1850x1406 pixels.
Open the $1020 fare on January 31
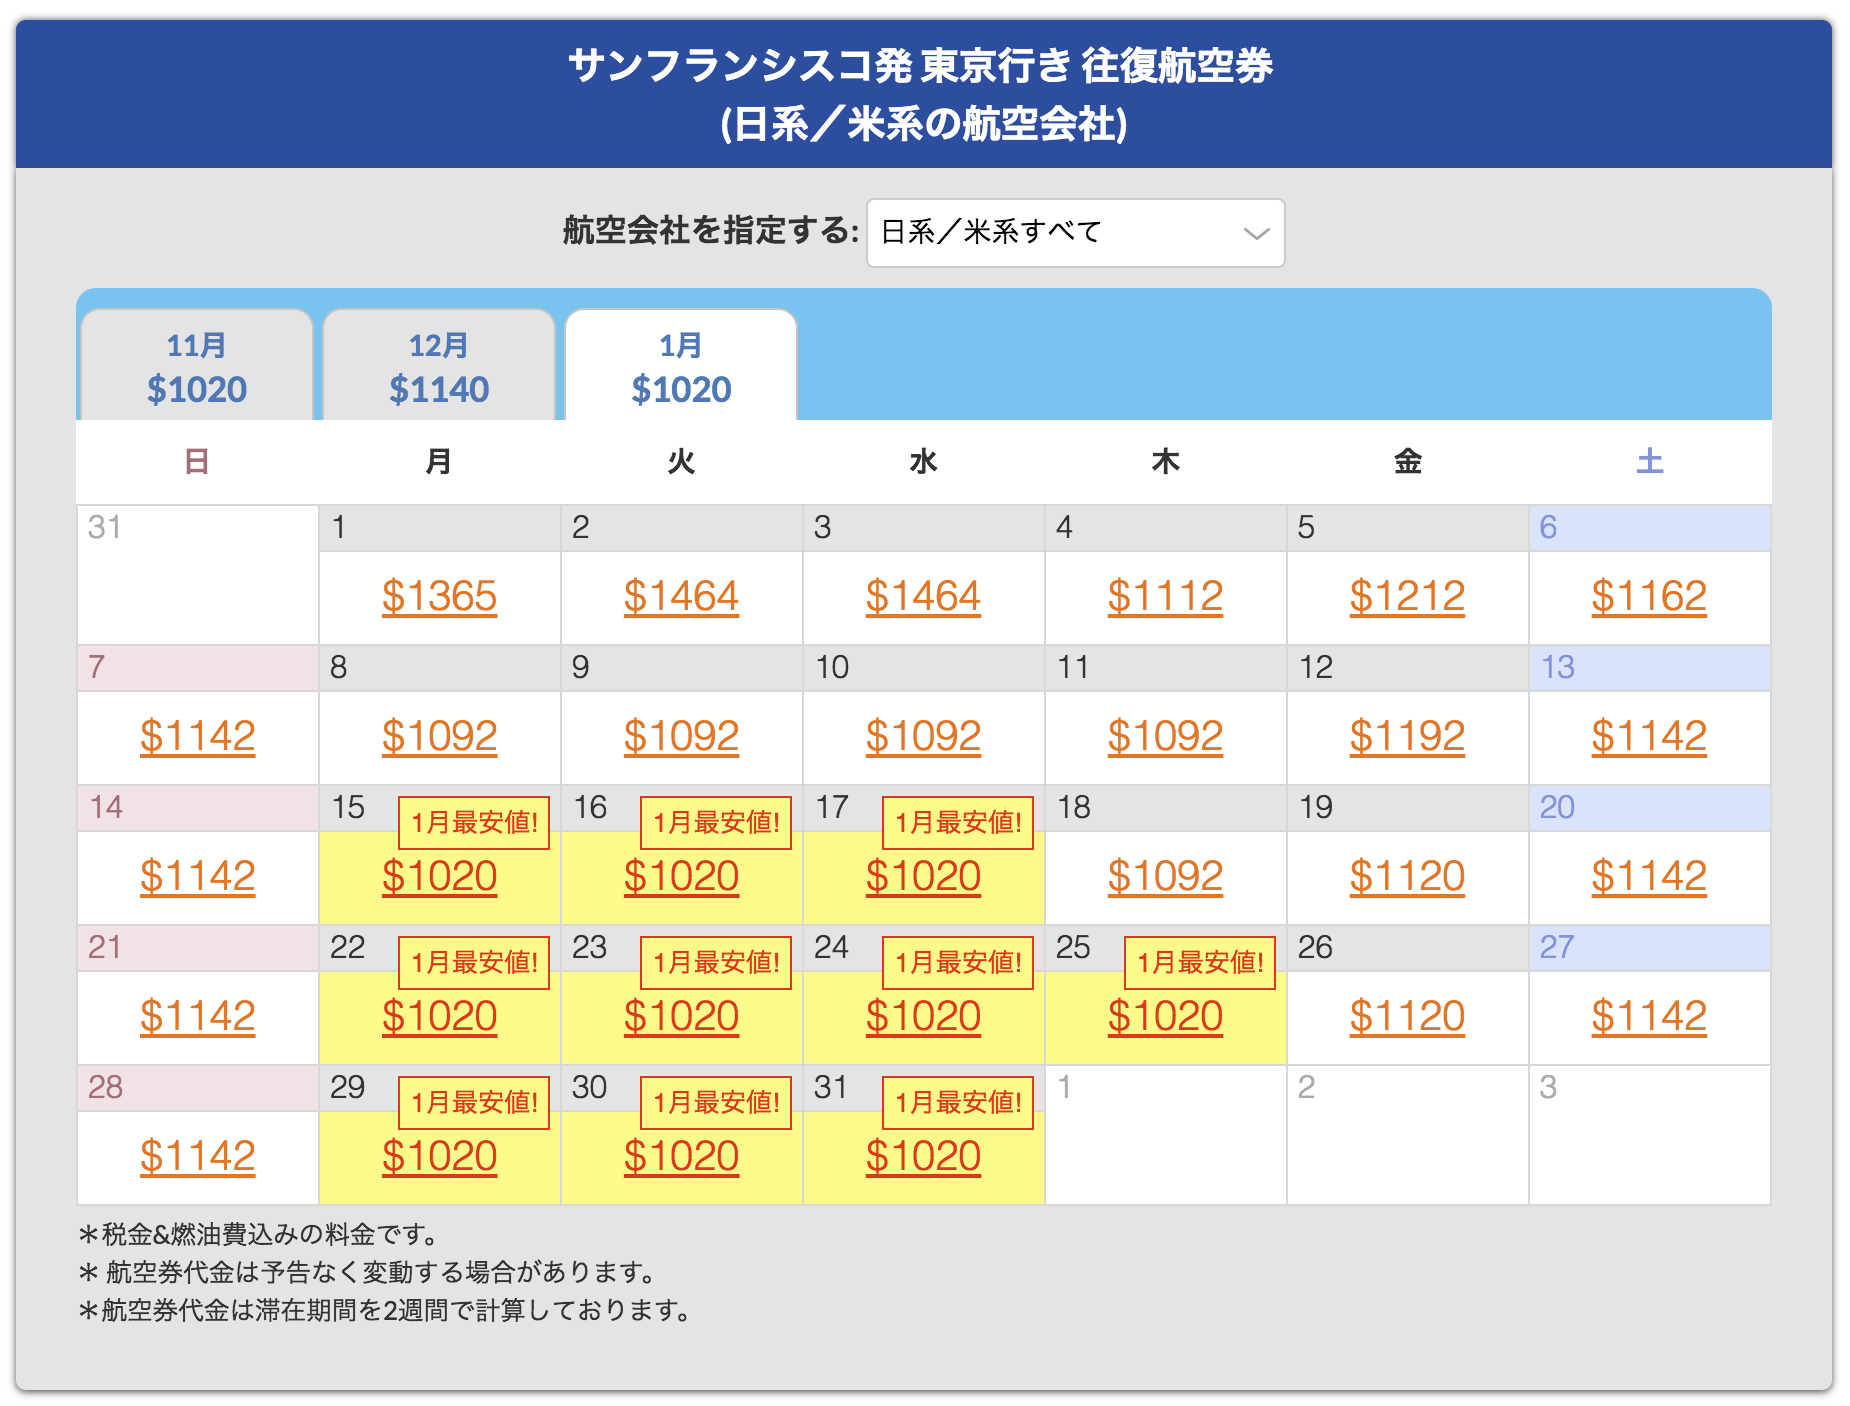click(923, 1156)
